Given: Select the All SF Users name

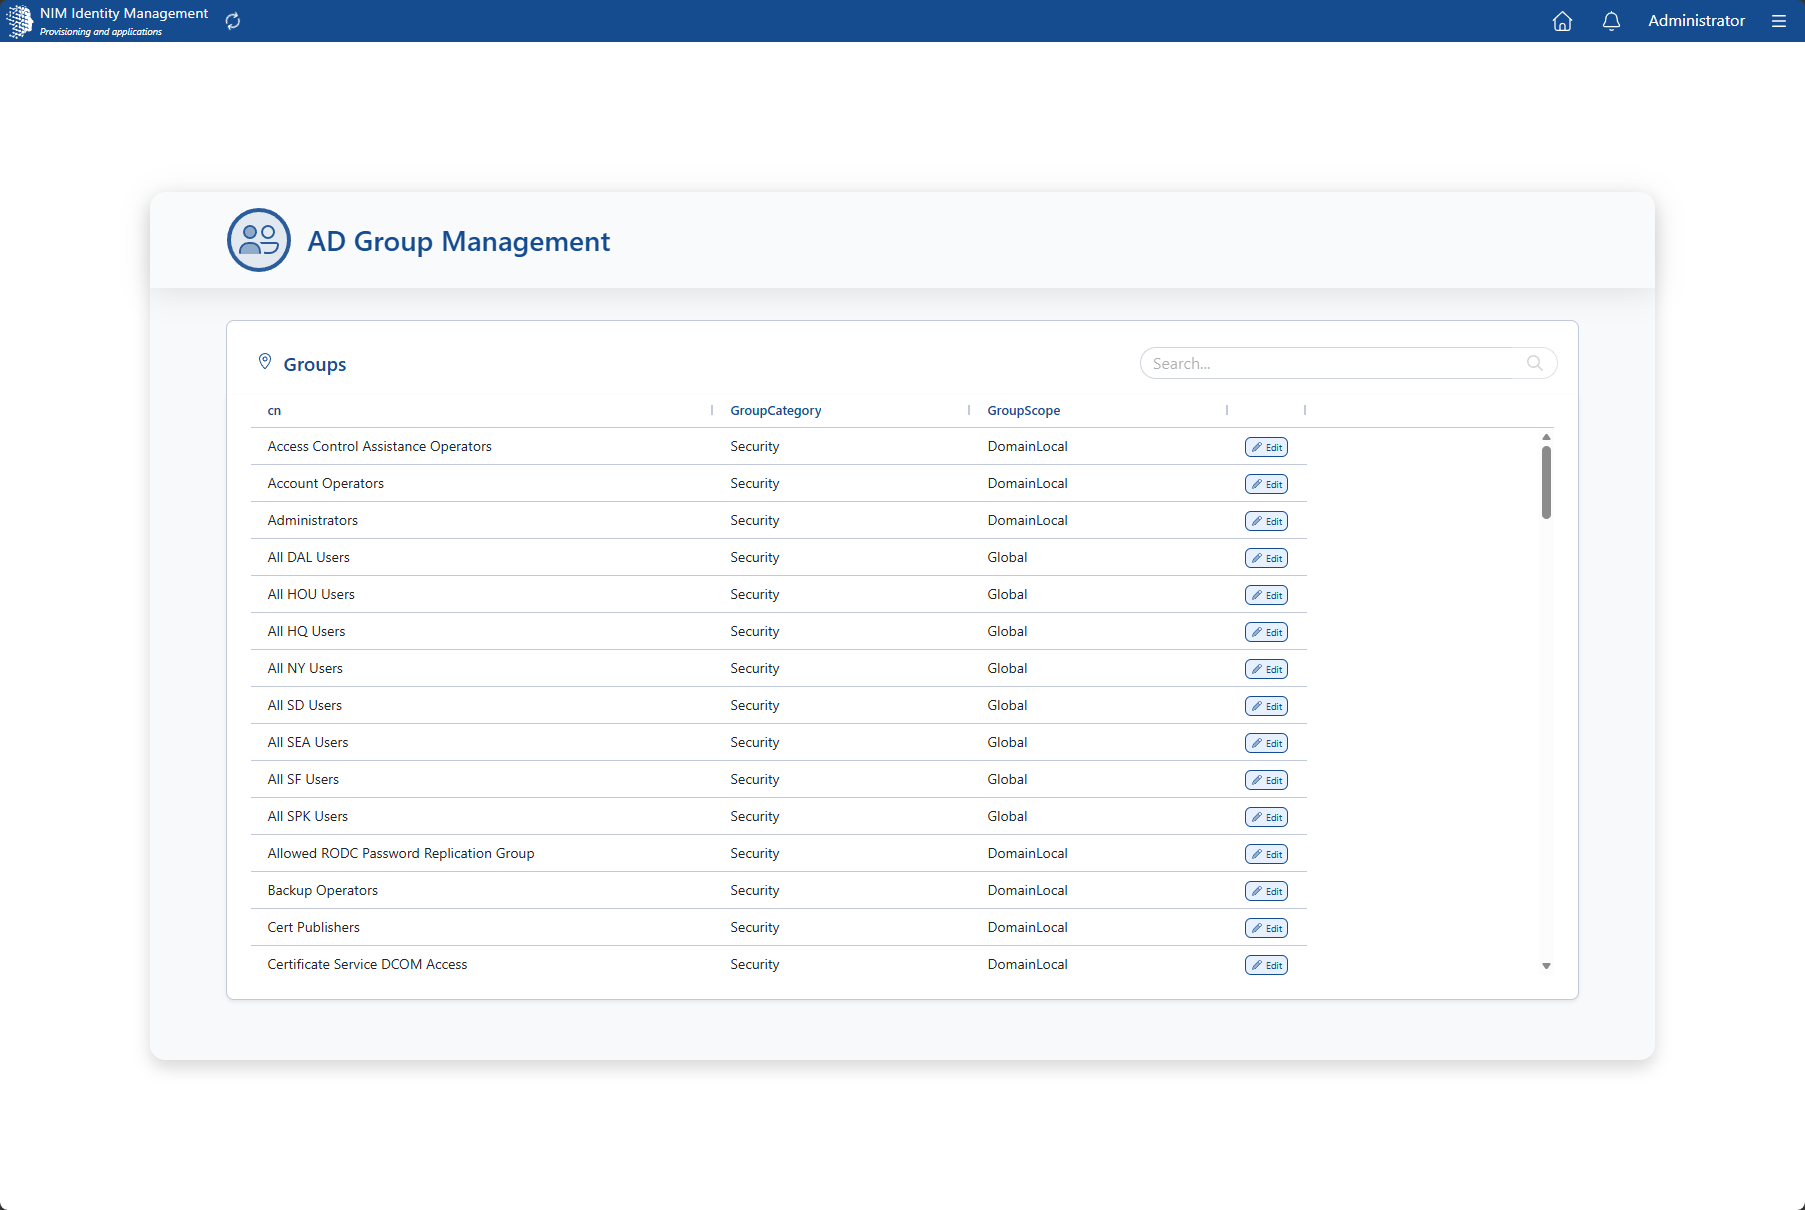Looking at the screenshot, I should tap(303, 779).
